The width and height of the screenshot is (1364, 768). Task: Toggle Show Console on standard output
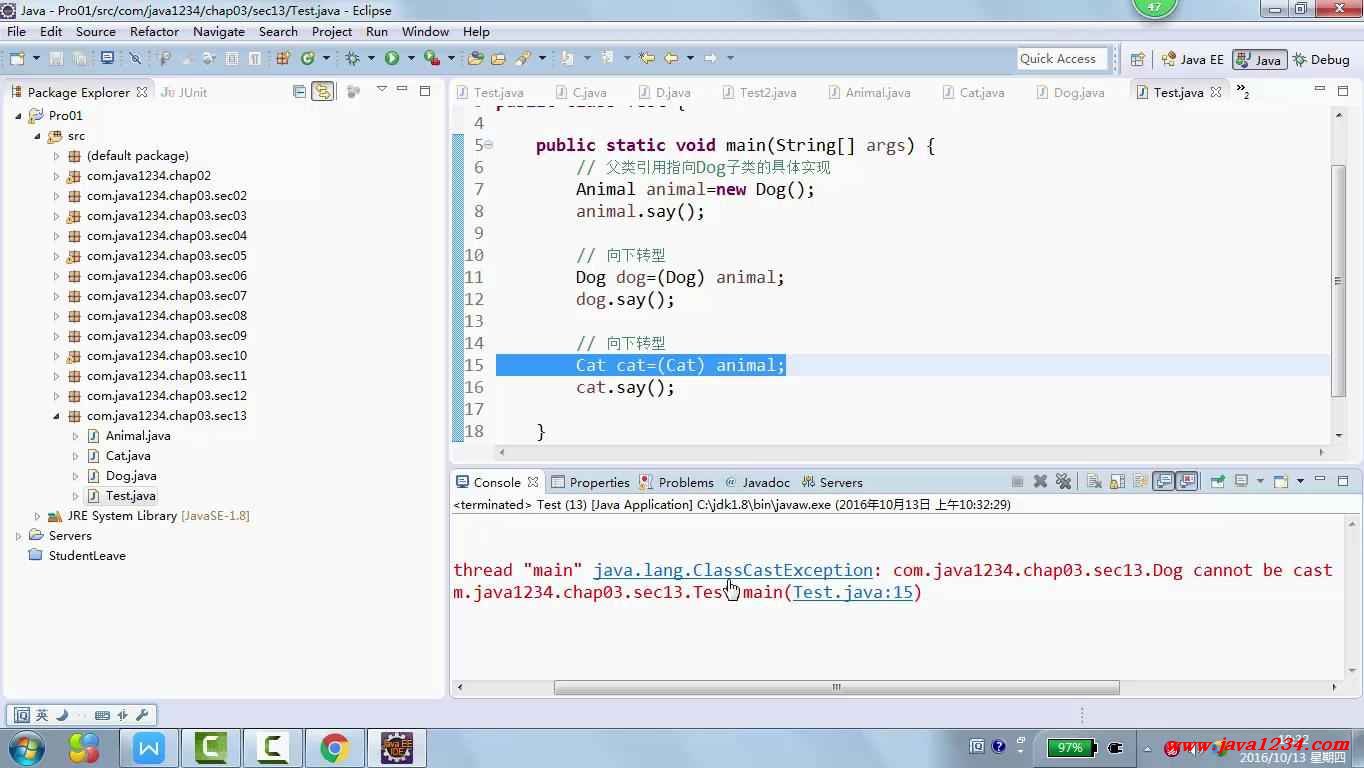coord(1164,481)
